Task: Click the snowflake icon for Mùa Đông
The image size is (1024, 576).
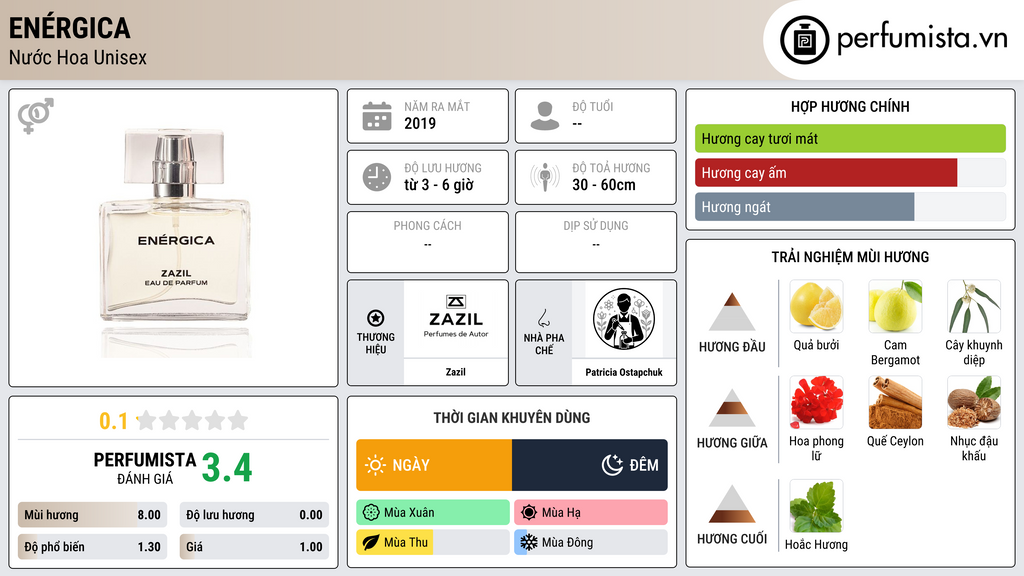Action: click(529, 542)
